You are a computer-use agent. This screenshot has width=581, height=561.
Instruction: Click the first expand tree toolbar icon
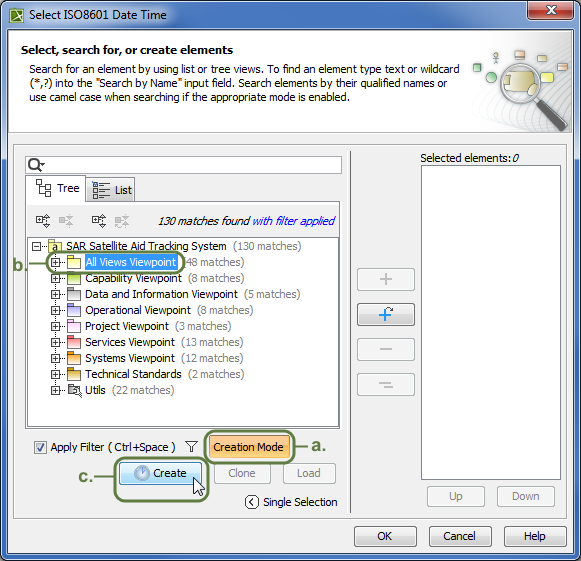(x=43, y=221)
